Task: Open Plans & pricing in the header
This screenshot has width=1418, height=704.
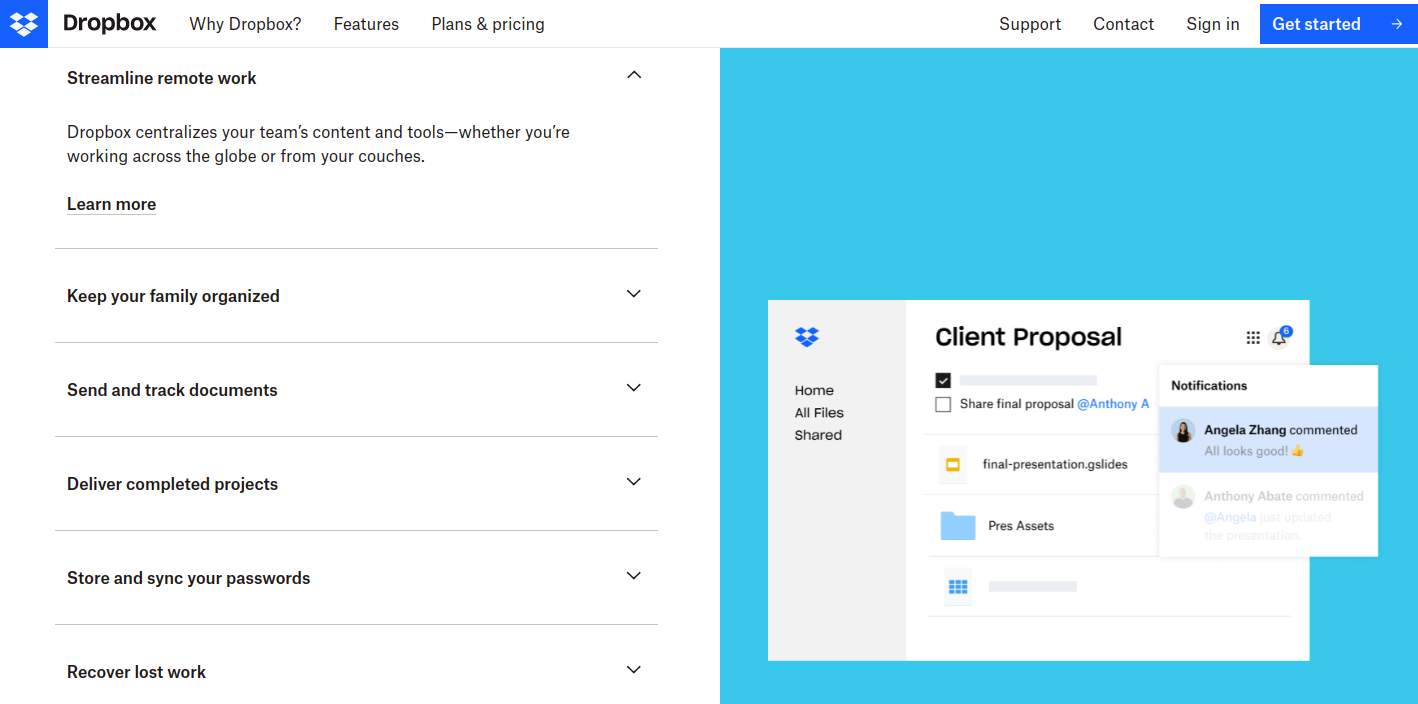Action: tap(488, 24)
